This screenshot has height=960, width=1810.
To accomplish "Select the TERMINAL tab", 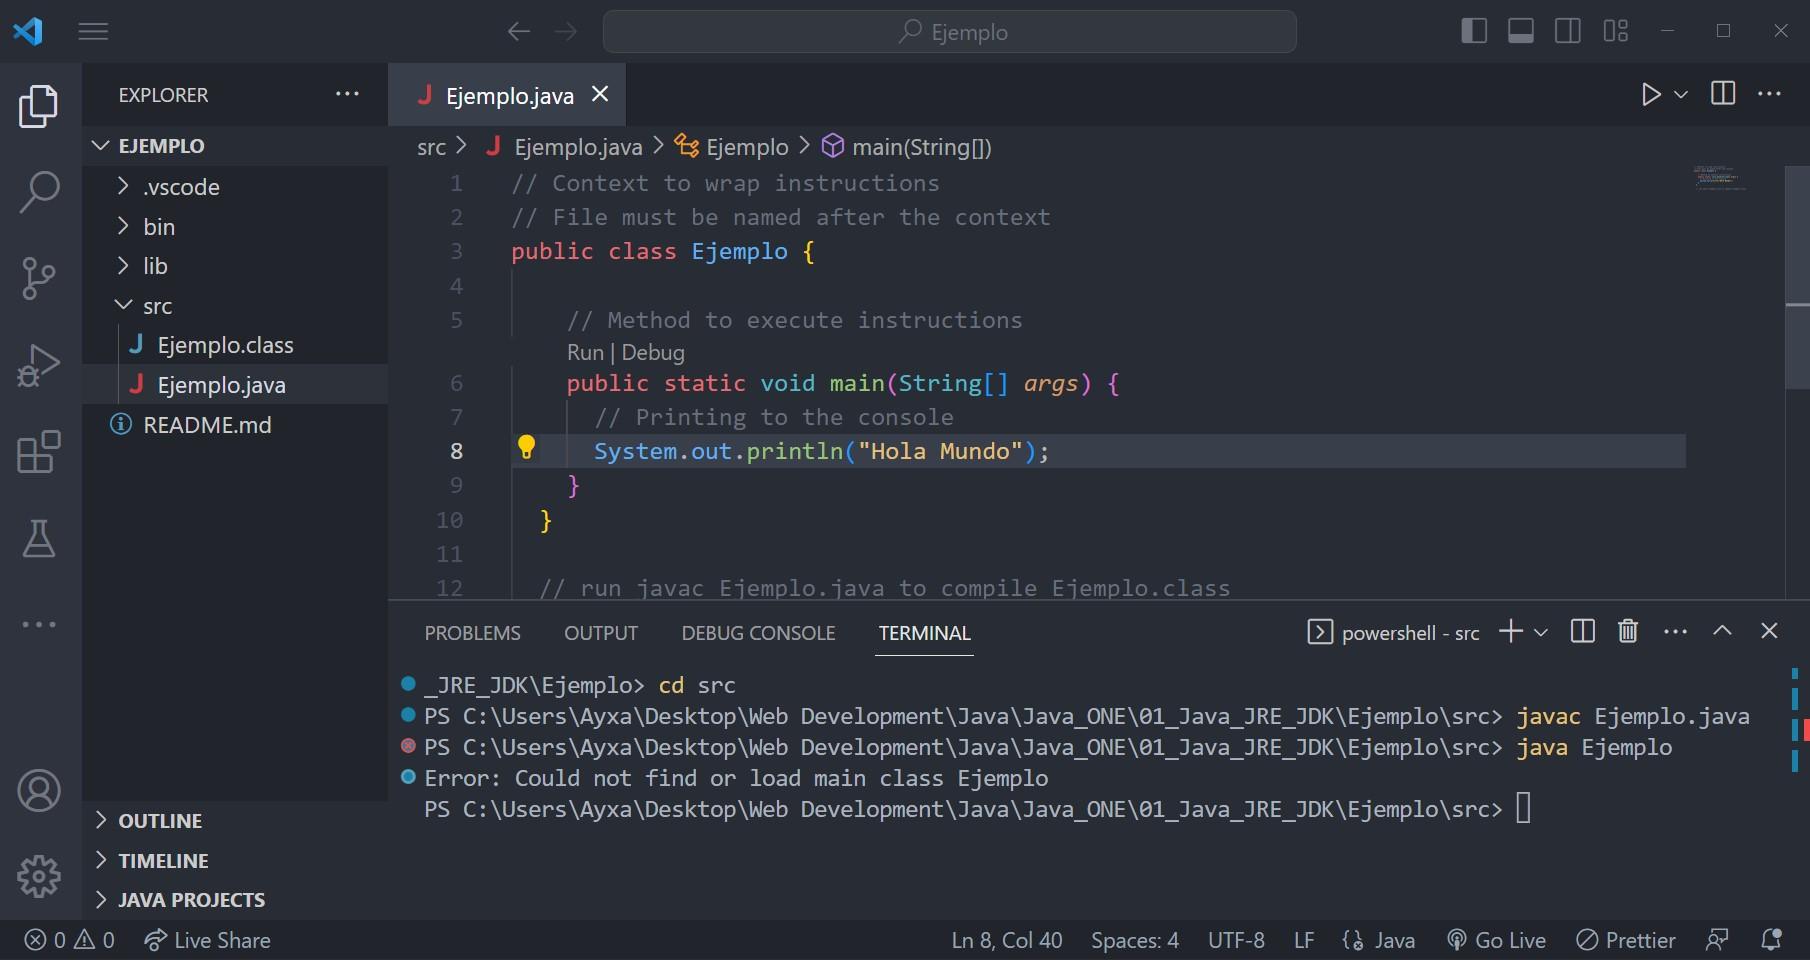I will [924, 633].
